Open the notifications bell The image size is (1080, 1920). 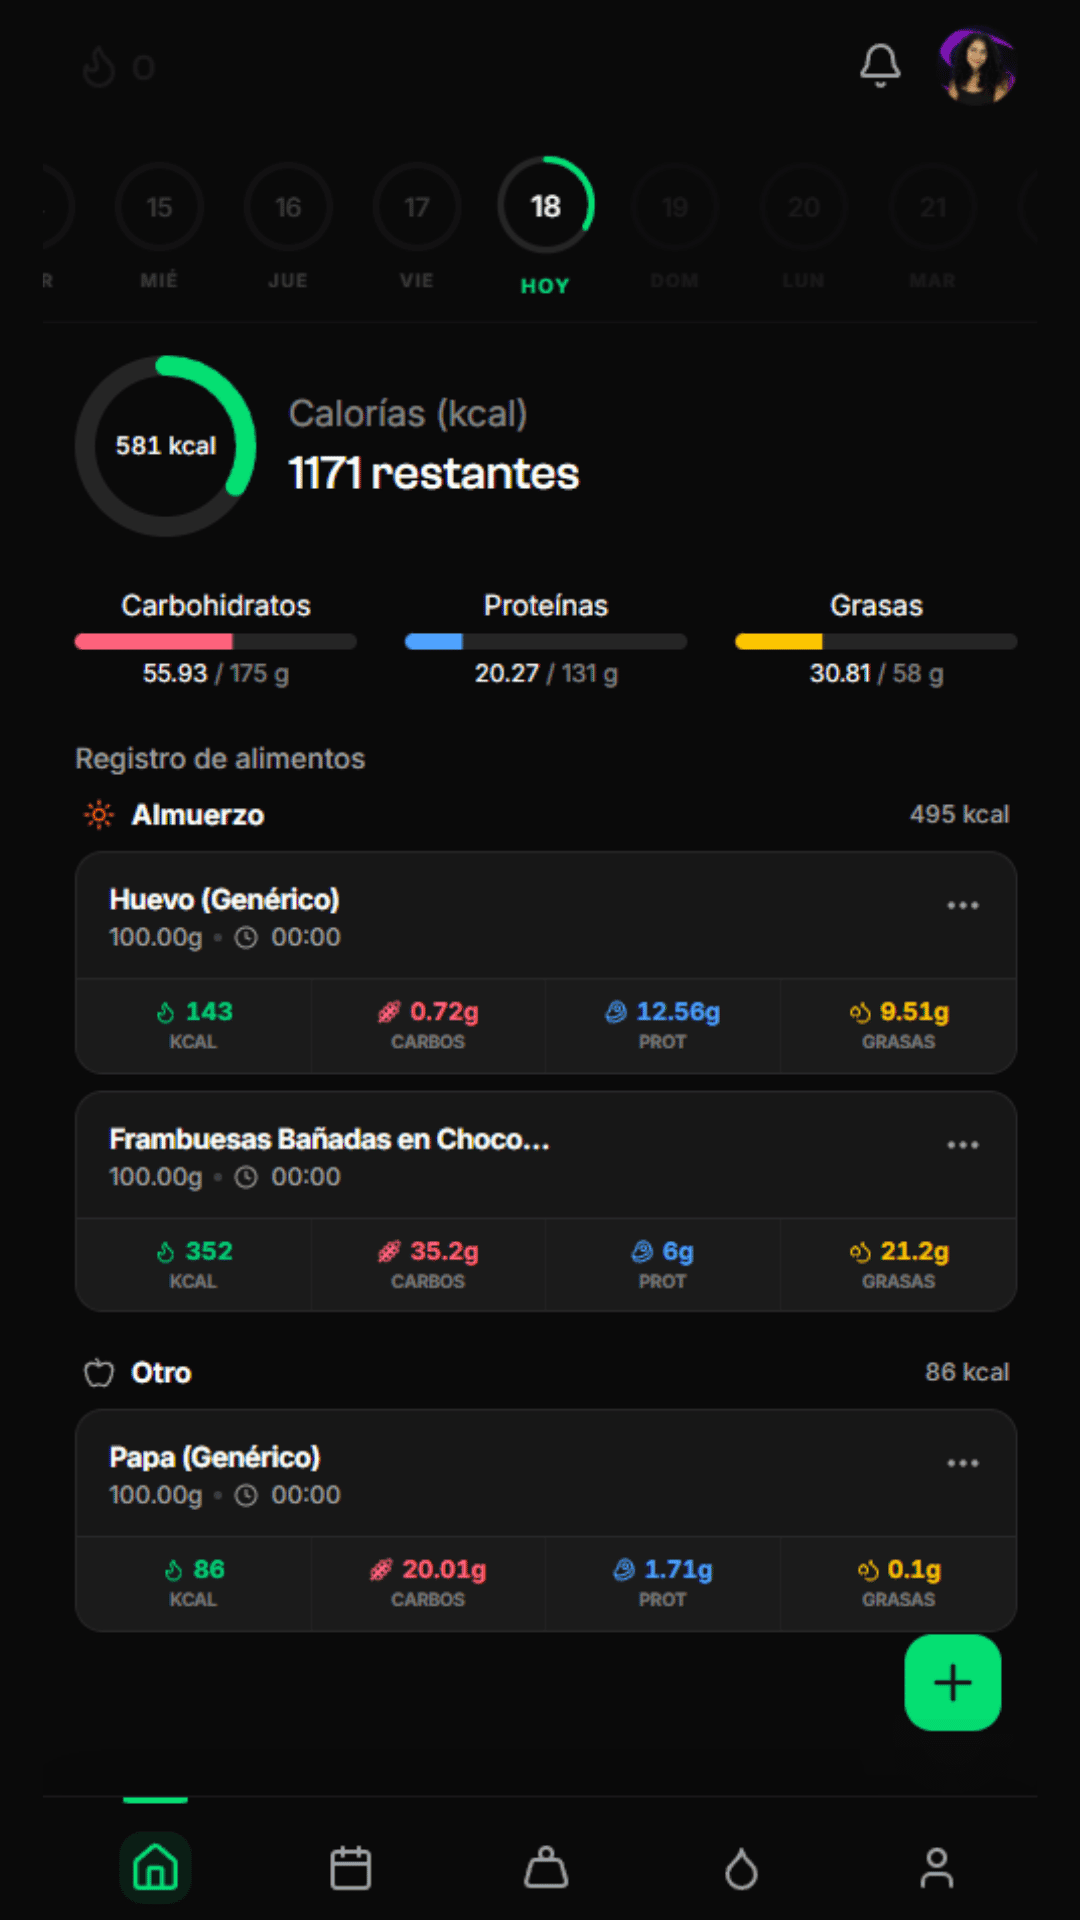point(880,66)
